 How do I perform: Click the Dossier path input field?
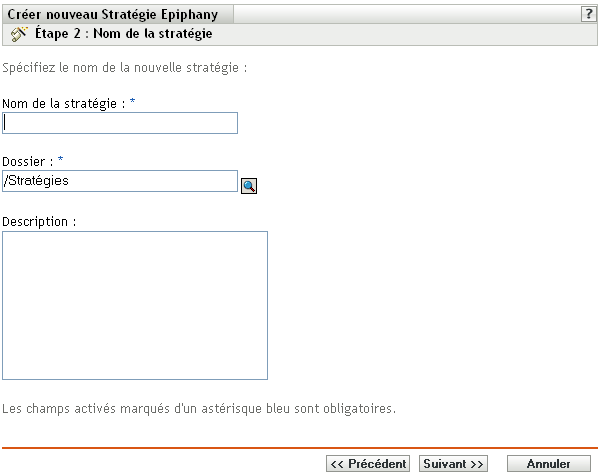(x=120, y=181)
